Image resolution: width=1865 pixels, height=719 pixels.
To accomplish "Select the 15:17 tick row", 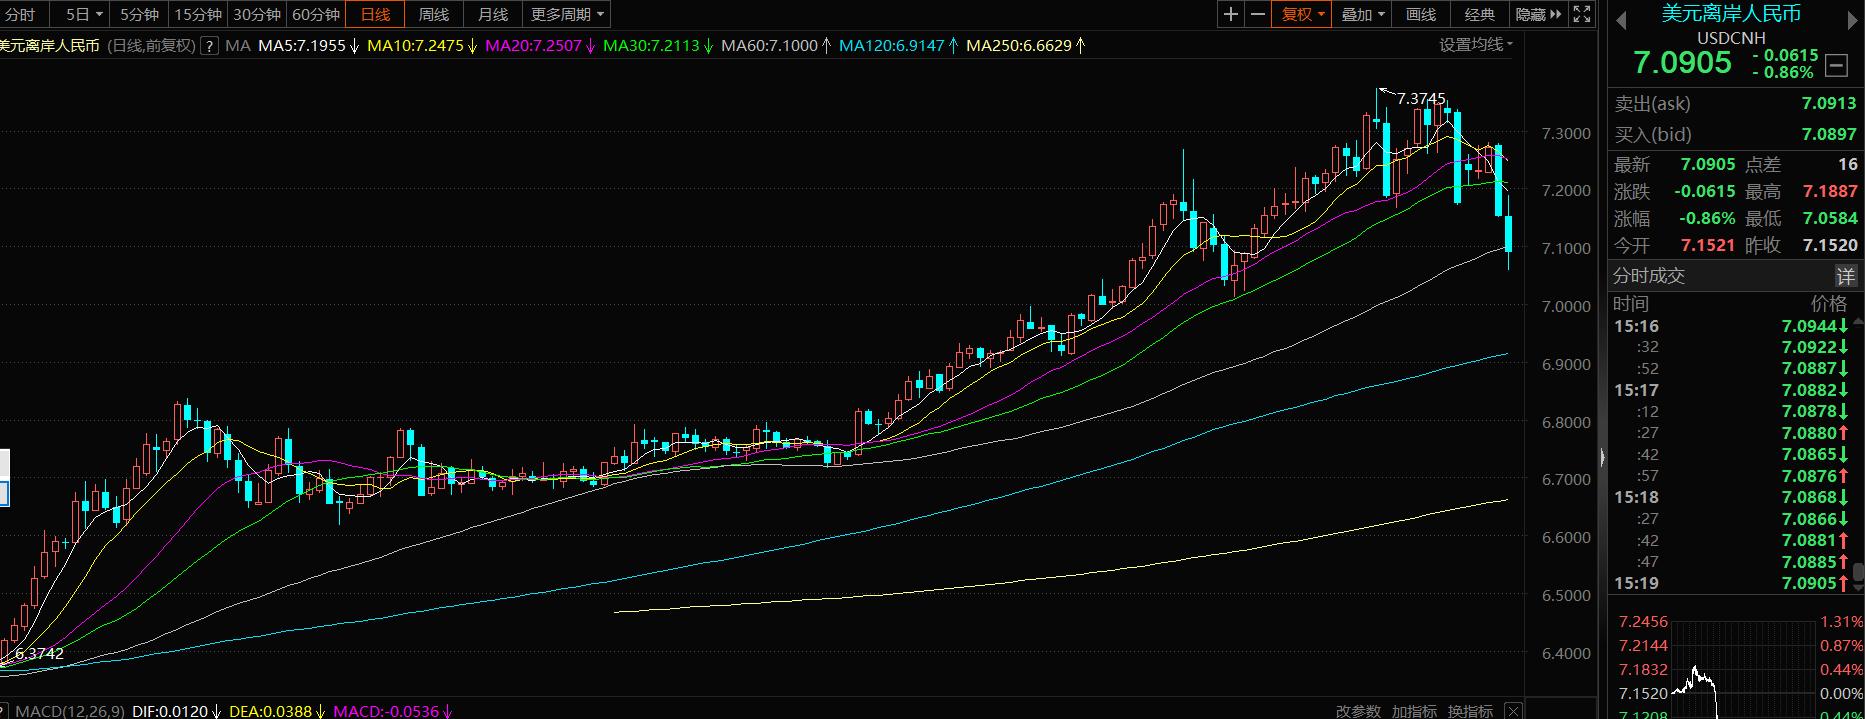I will point(1732,390).
